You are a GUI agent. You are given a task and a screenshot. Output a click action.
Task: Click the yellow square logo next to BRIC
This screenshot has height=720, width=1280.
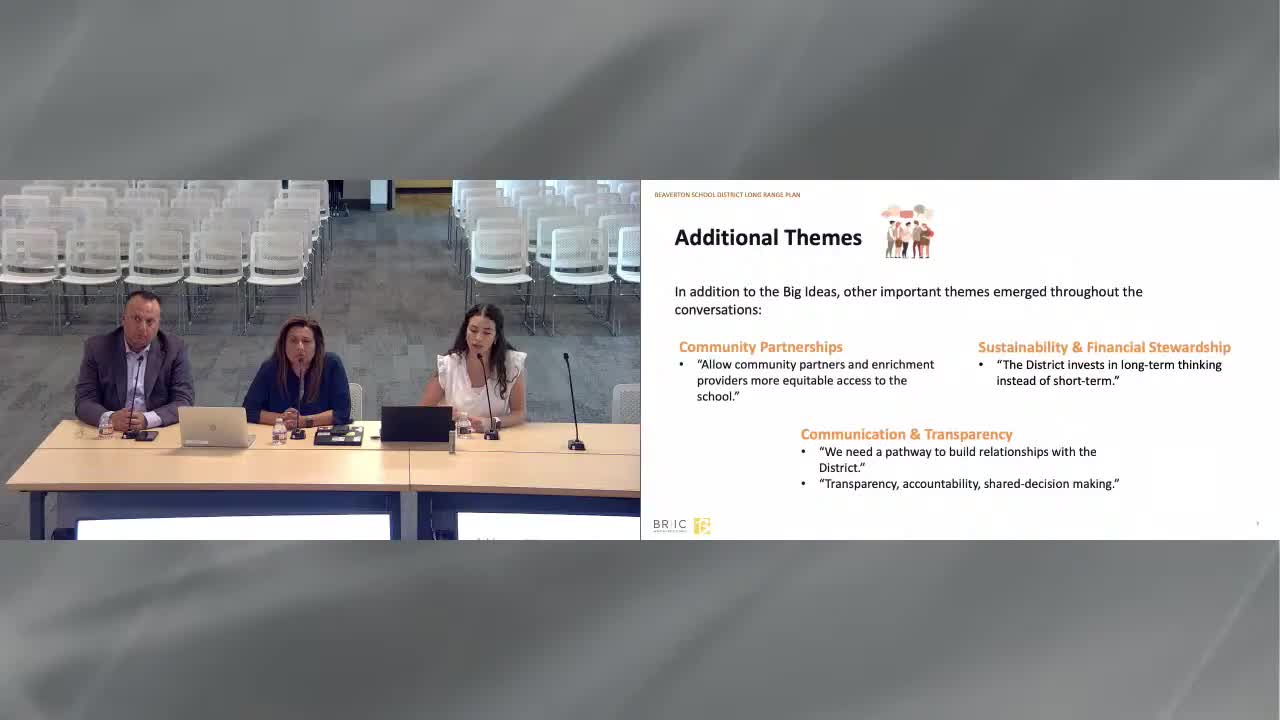click(702, 525)
